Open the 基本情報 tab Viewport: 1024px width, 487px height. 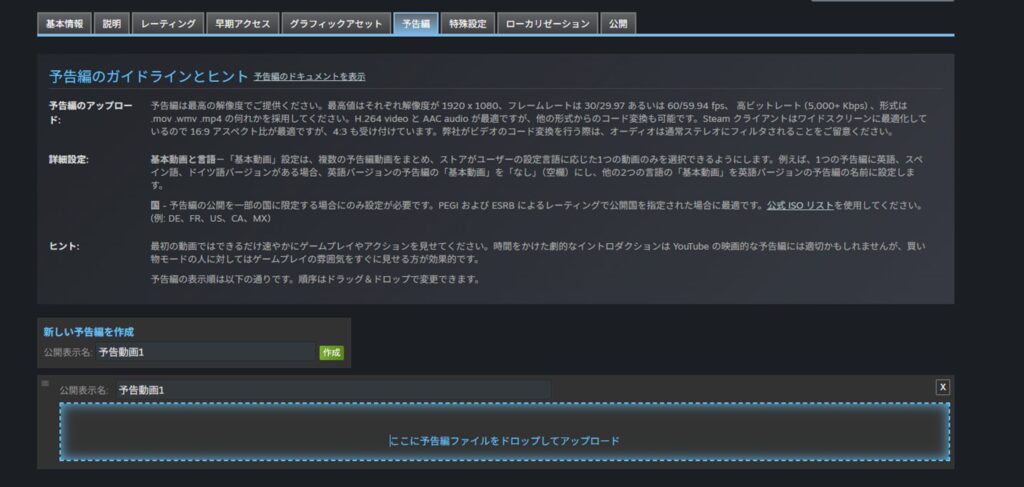point(65,24)
